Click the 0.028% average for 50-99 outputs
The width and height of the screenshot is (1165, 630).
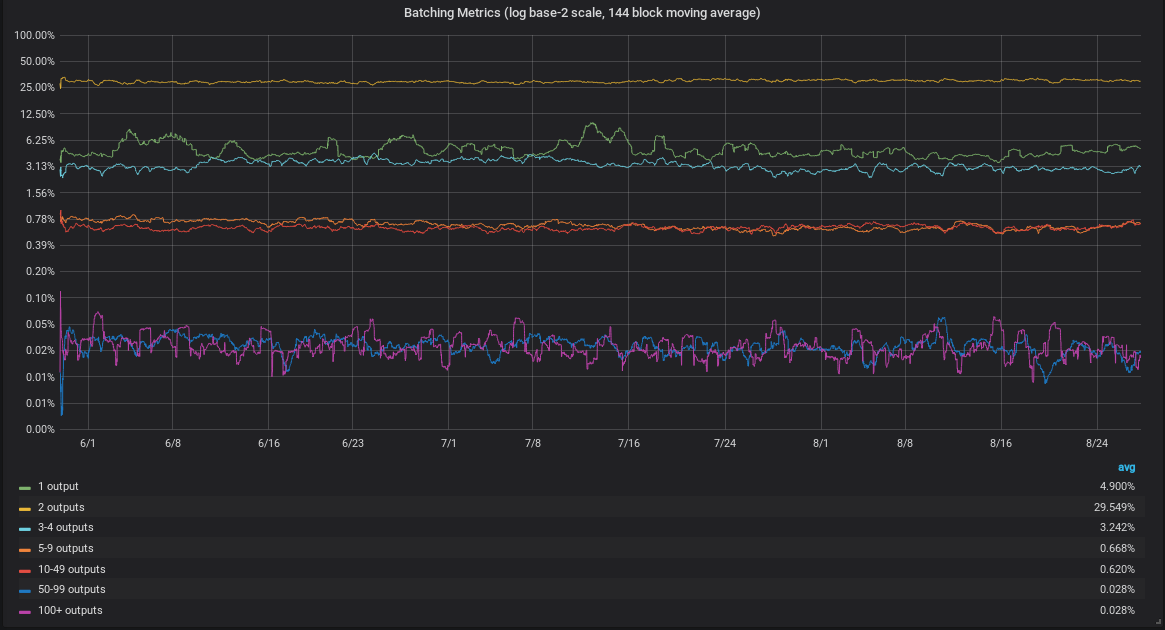(x=1117, y=589)
